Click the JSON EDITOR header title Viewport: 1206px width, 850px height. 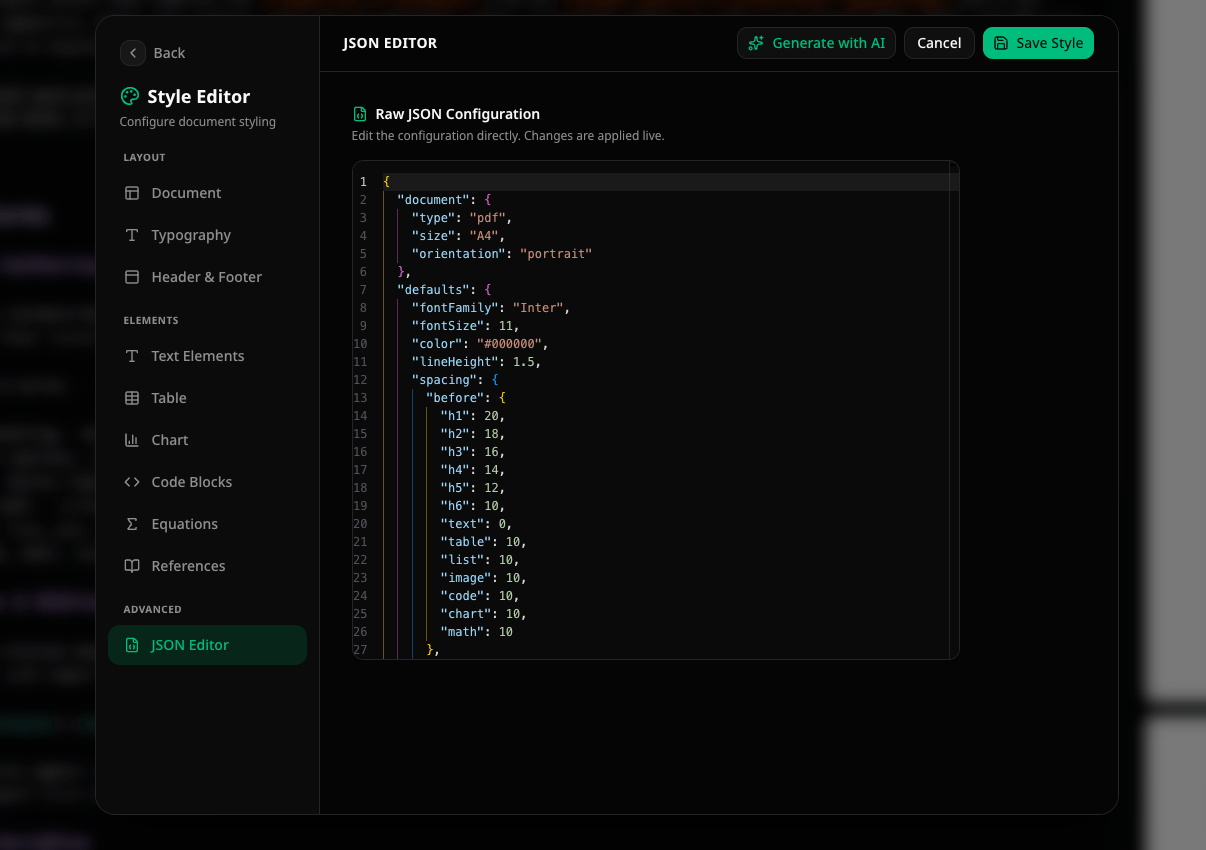click(390, 43)
